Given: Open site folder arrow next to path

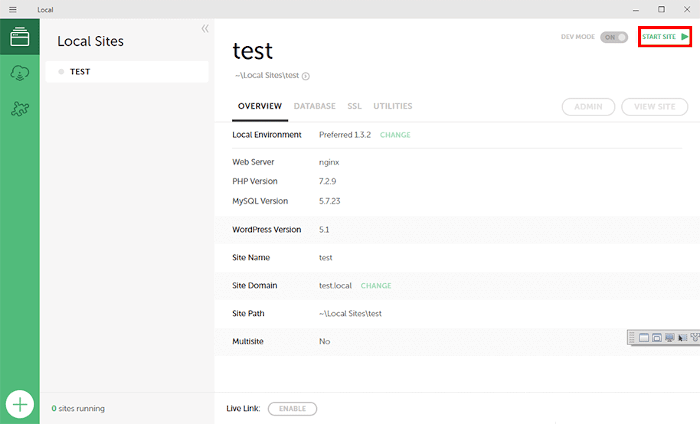Looking at the screenshot, I should pos(306,76).
